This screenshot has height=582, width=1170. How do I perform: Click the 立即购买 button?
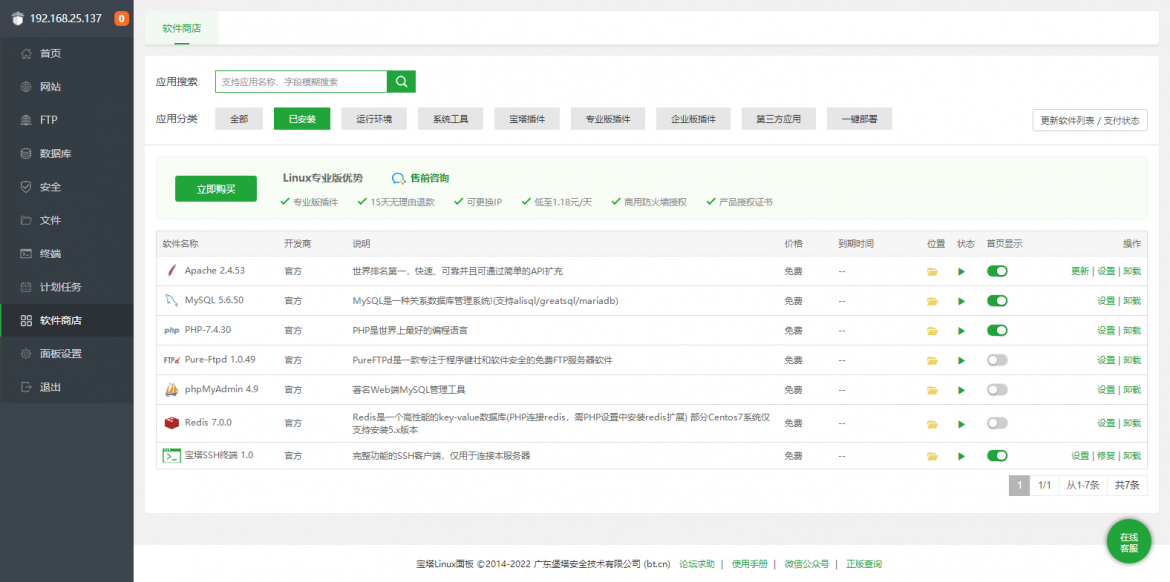216,189
